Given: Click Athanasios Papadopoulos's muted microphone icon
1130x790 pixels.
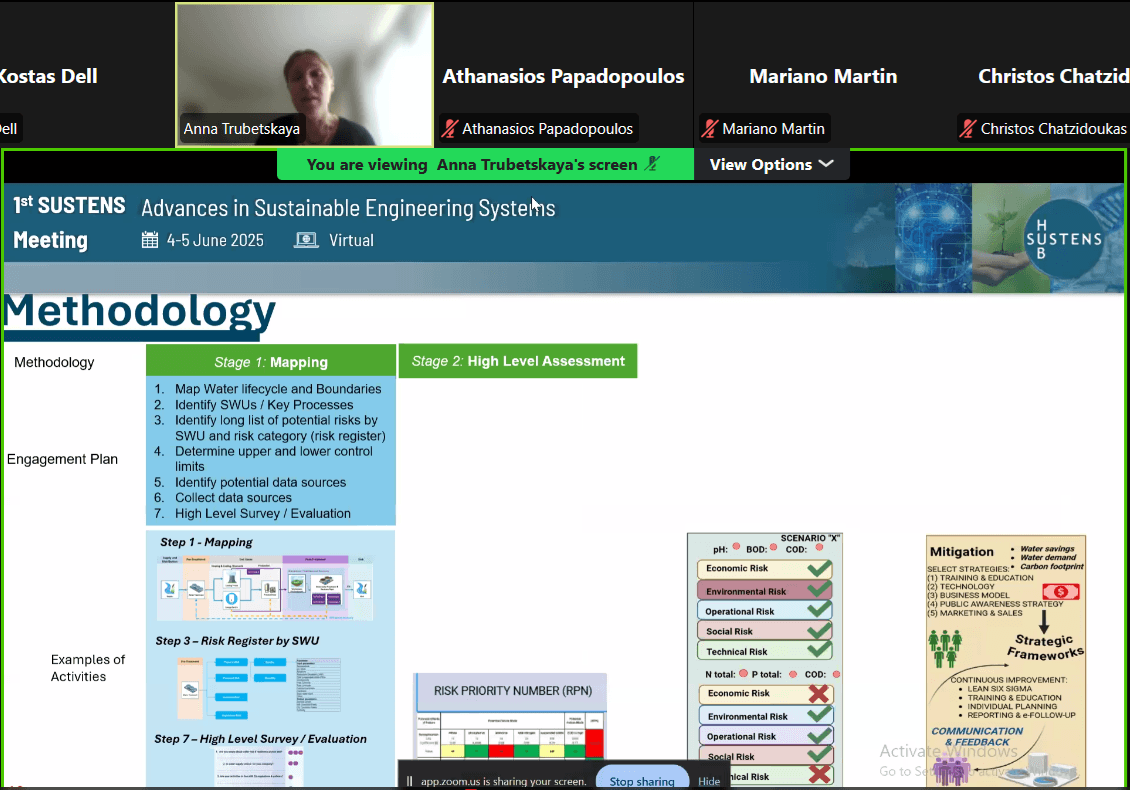Looking at the screenshot, I should 451,129.
